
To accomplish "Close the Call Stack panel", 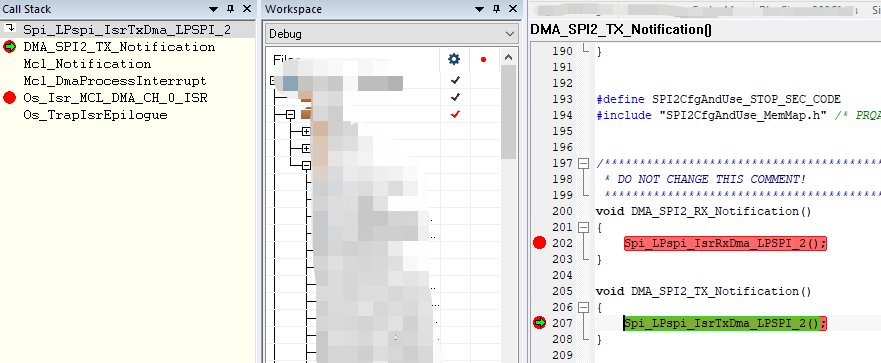I will point(247,9).
